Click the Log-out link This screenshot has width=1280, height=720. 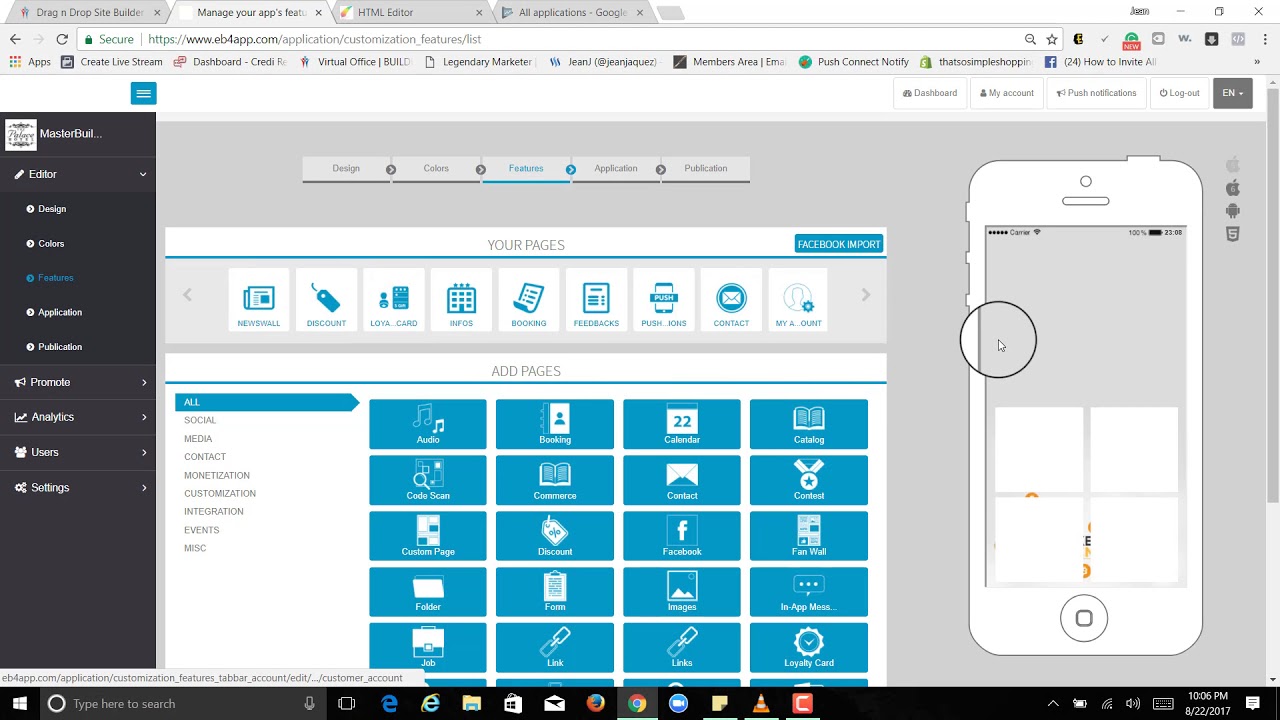pyautogui.click(x=1180, y=92)
